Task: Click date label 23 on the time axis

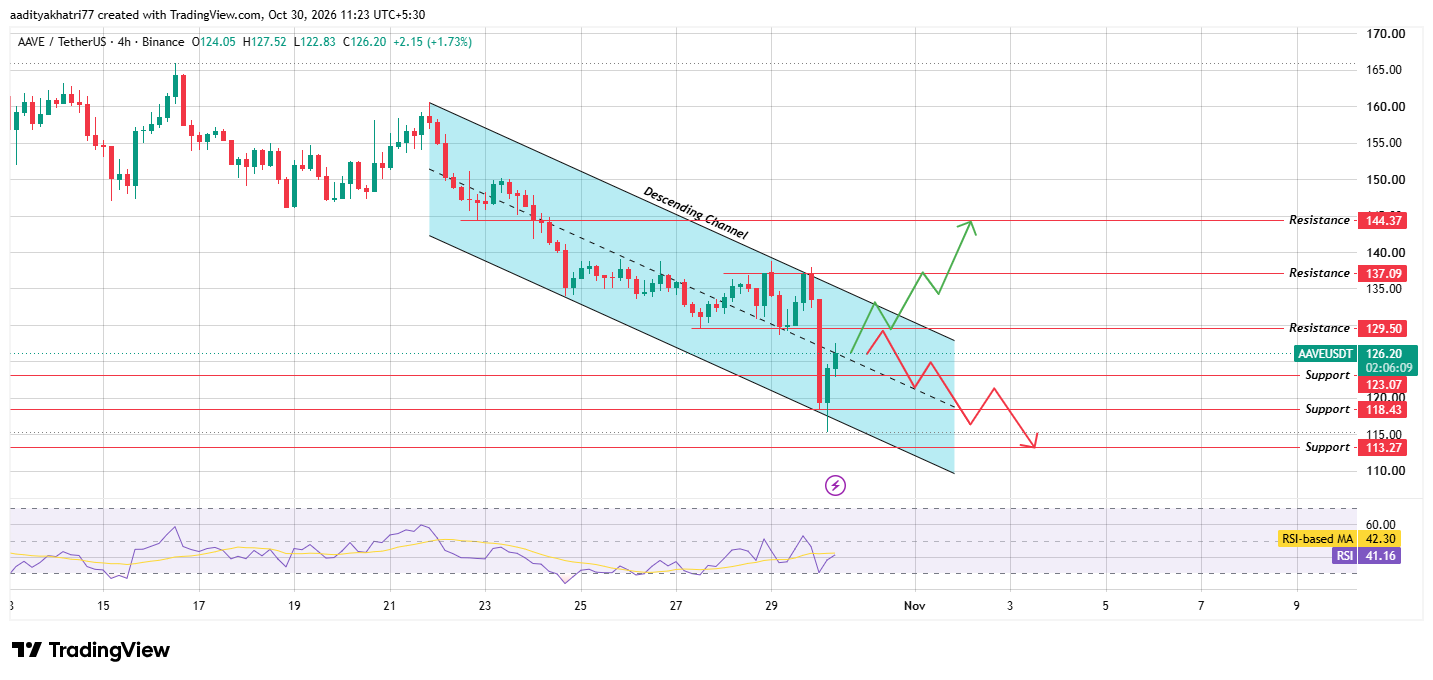Action: pos(485,606)
